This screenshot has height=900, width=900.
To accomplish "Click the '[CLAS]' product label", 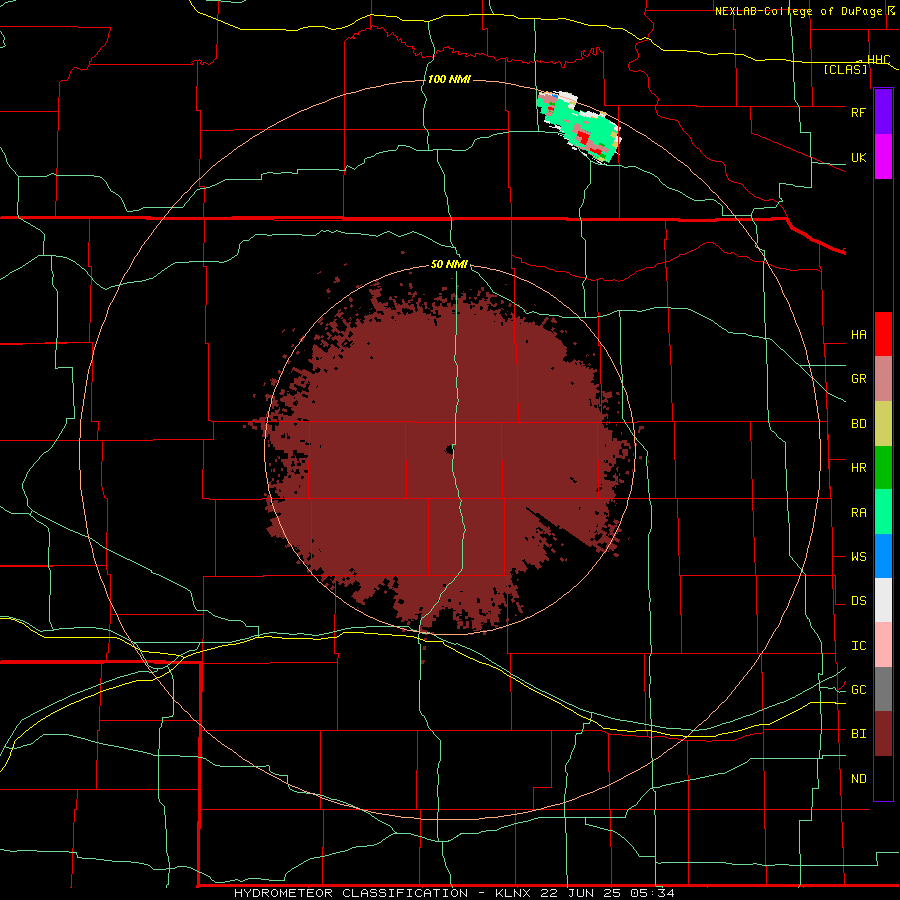I will tap(845, 70).
